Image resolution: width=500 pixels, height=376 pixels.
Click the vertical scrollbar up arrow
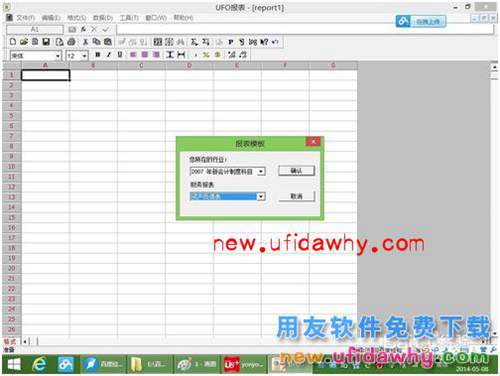coord(494,68)
